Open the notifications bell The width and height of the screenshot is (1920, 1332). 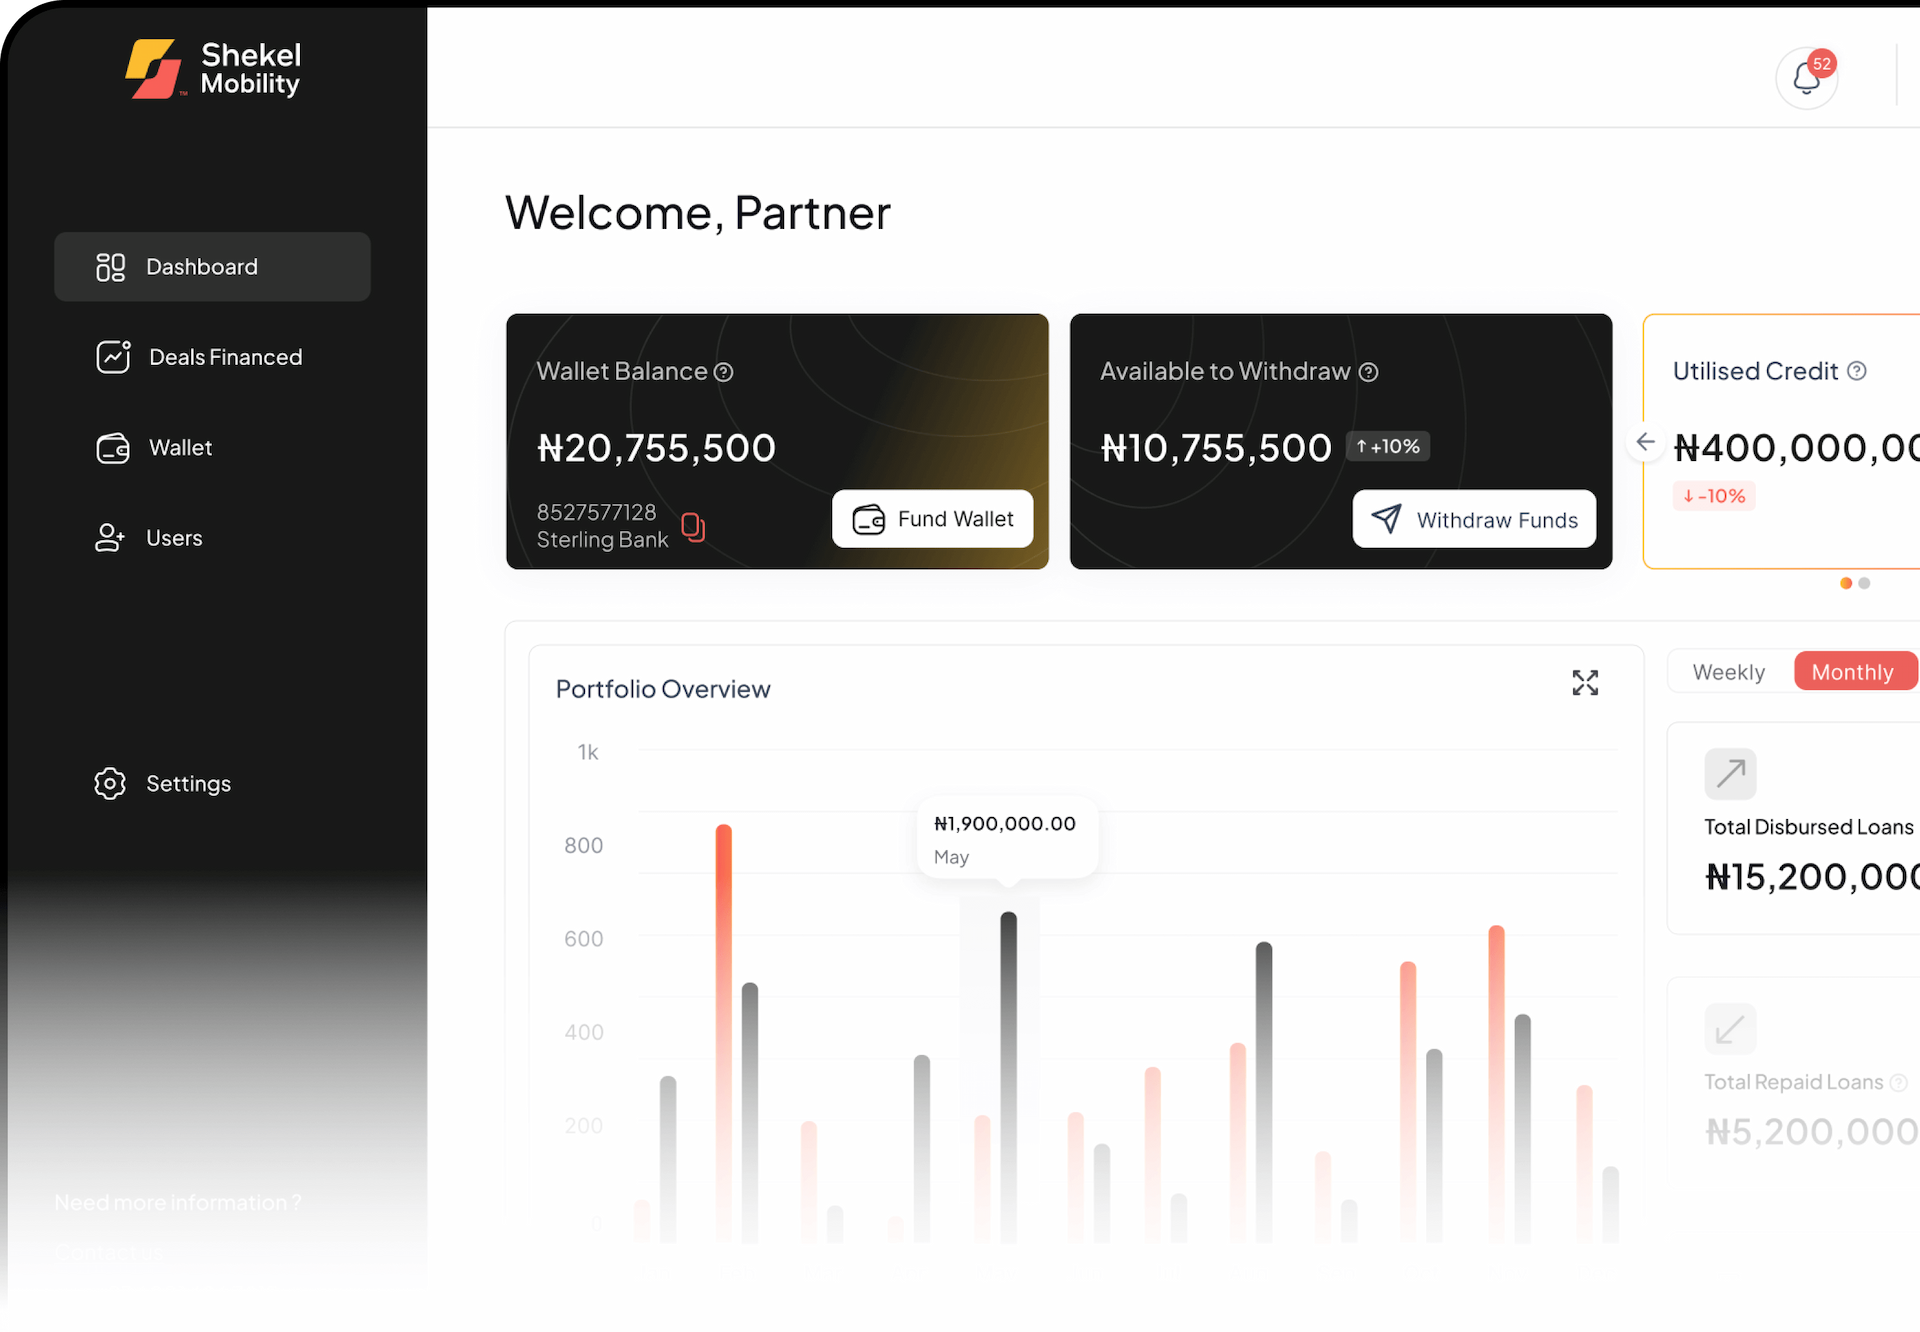1807,77
